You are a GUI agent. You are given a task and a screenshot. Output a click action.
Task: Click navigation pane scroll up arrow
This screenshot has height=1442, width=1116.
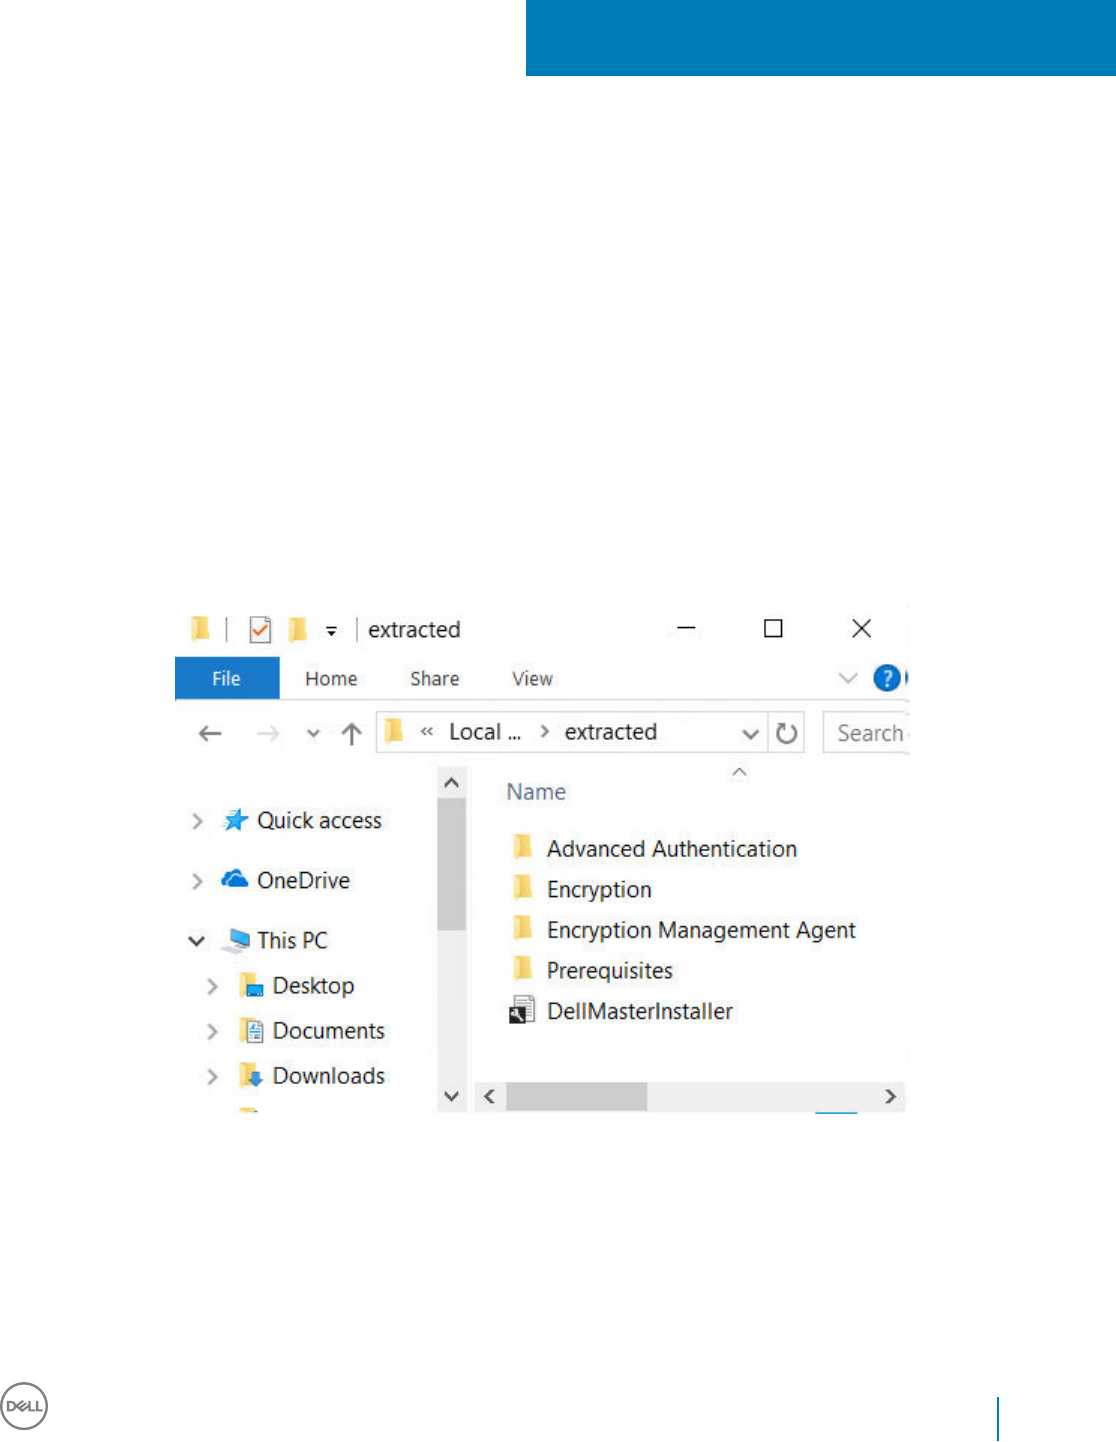452,783
